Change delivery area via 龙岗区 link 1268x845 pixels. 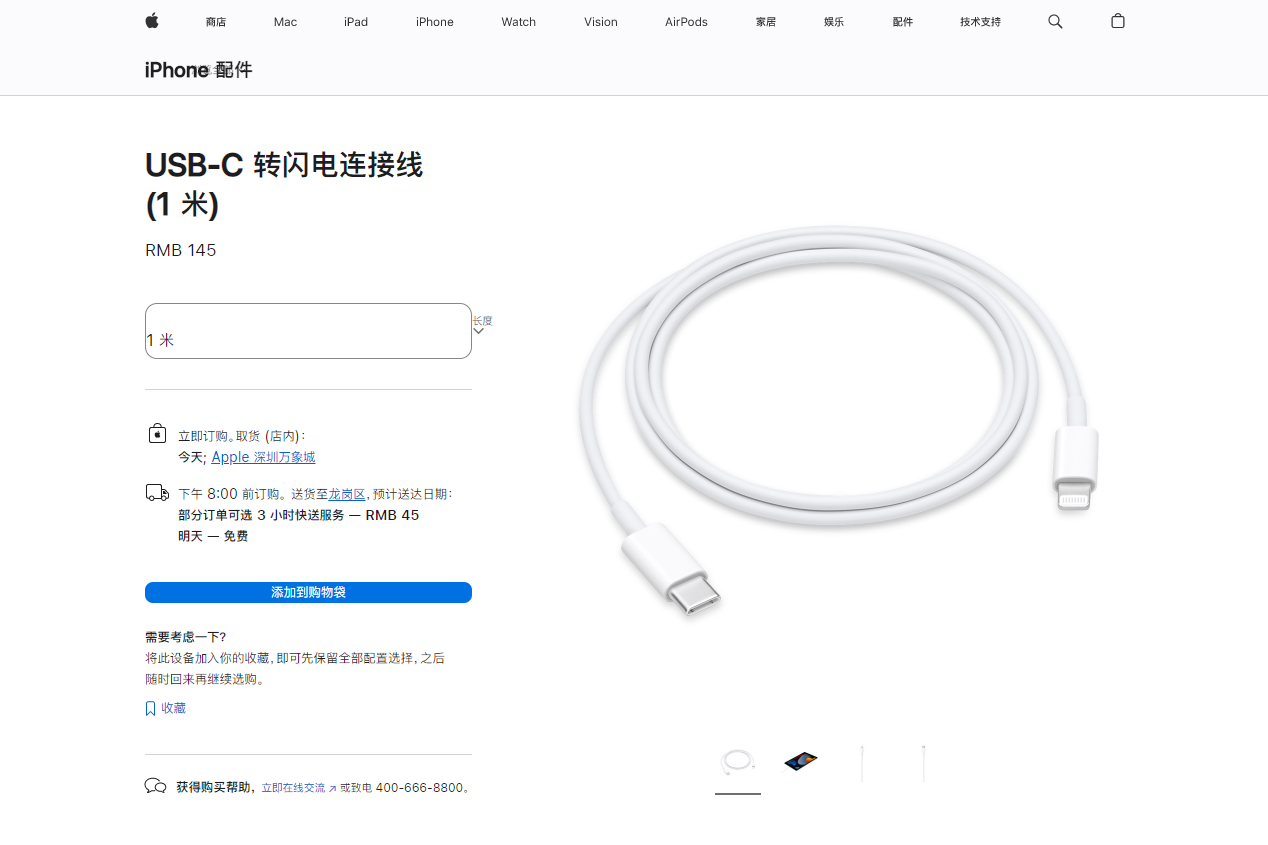click(347, 494)
